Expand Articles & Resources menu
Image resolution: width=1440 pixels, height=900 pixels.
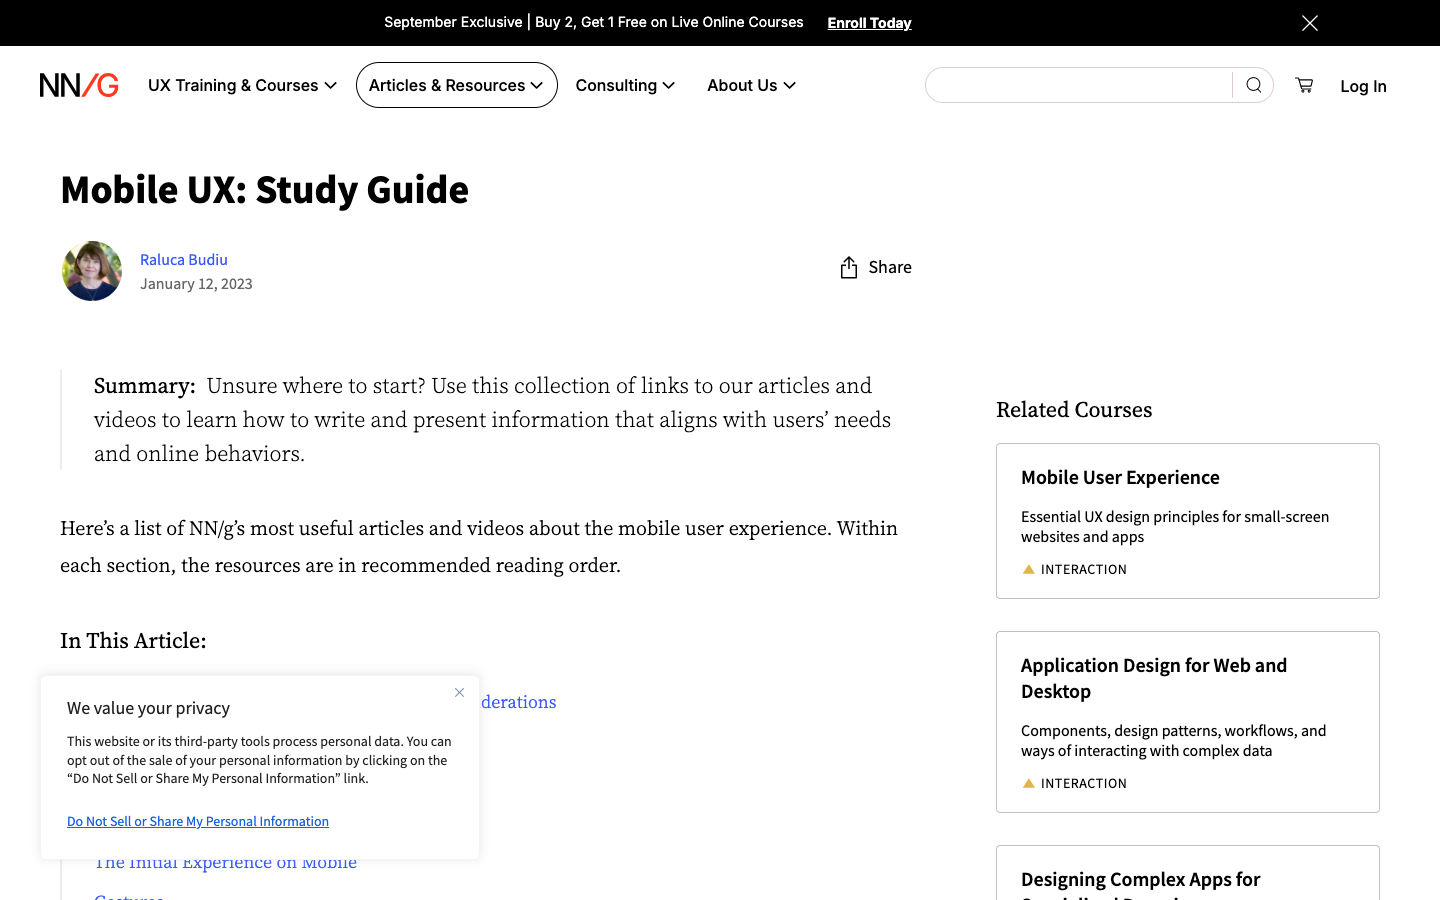(457, 85)
